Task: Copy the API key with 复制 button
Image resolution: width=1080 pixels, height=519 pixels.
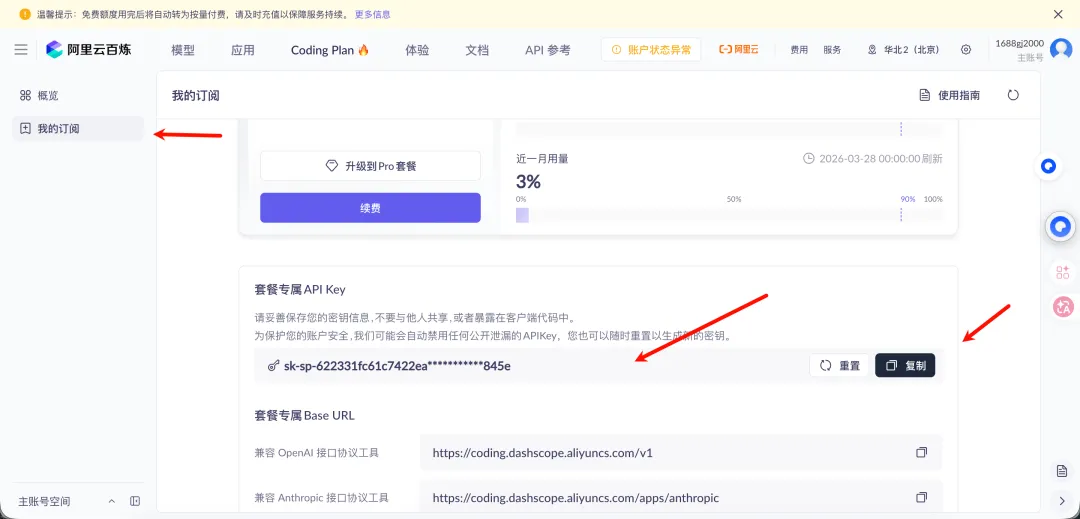Action: (905, 366)
